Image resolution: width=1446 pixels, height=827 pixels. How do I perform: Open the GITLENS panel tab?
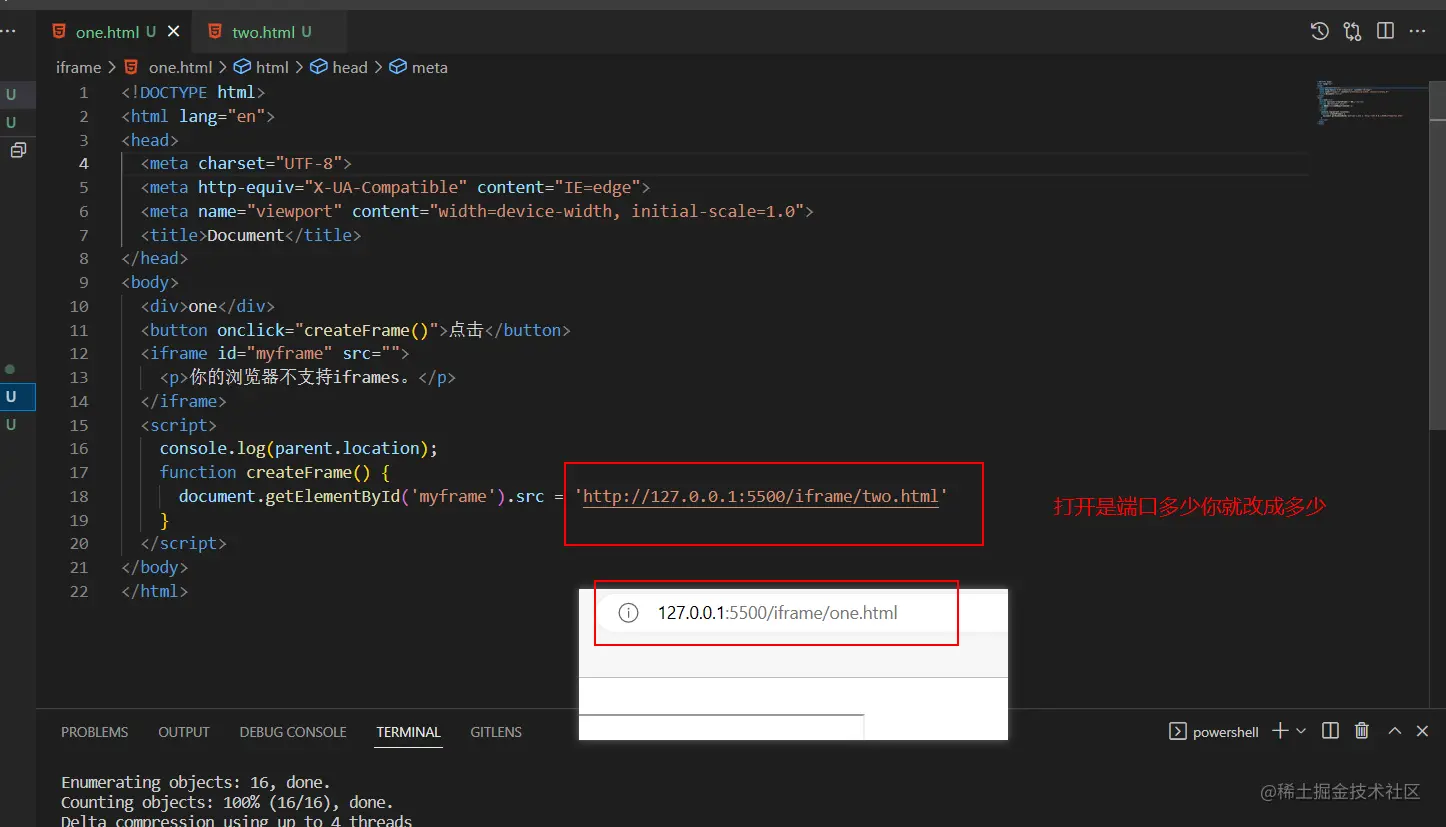click(x=496, y=732)
